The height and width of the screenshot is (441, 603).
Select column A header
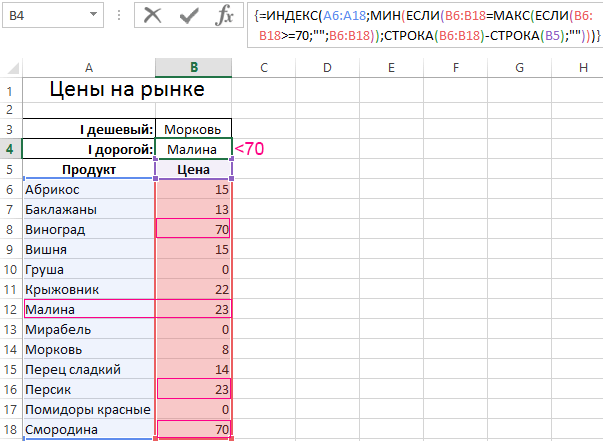pyautogui.click(x=89, y=68)
